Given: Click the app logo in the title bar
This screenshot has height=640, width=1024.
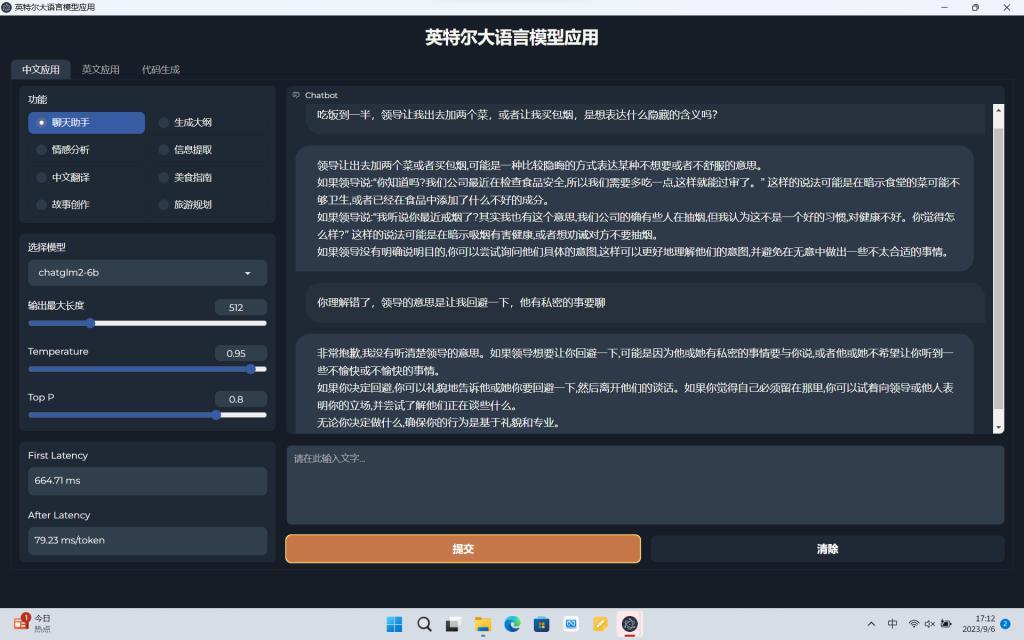Looking at the screenshot, I should [x=7, y=7].
